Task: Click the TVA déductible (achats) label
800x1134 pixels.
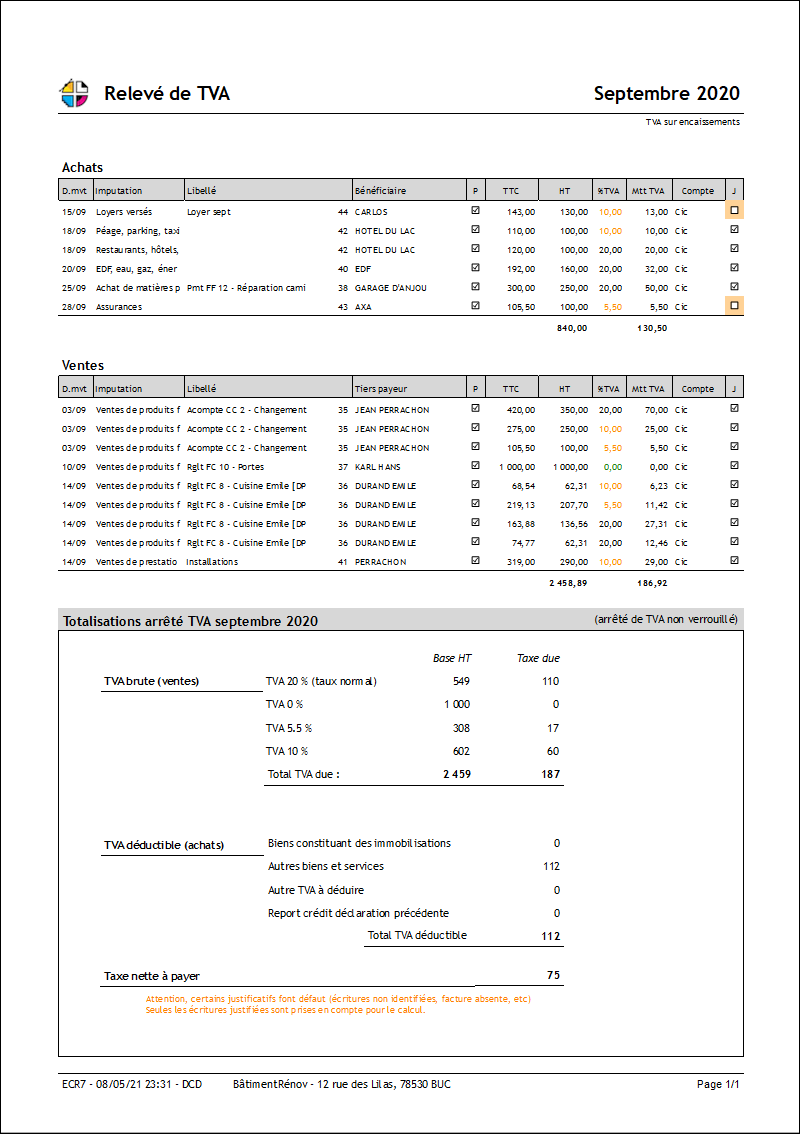Action: (164, 845)
